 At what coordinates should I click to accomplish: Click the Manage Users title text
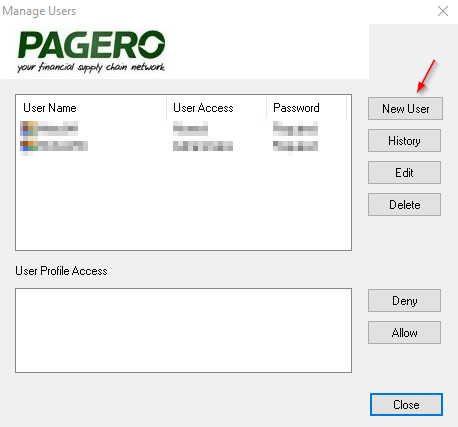pos(39,11)
